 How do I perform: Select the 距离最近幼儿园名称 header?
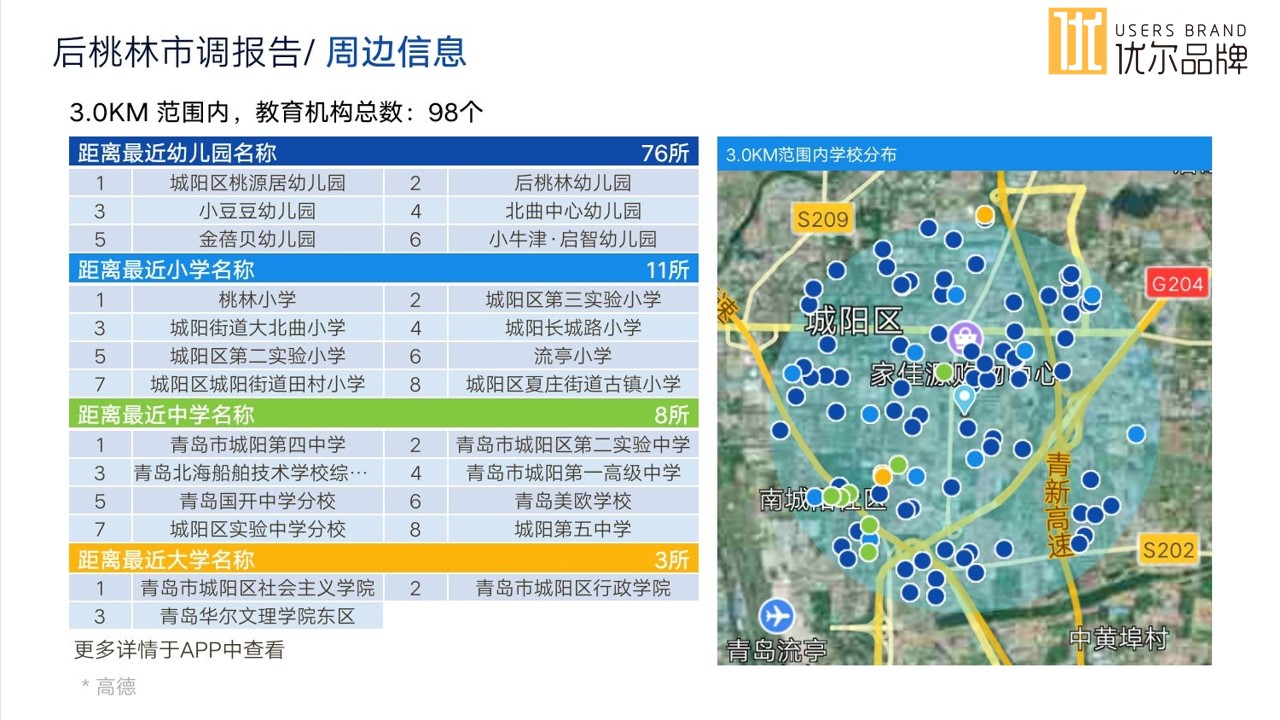pyautogui.click(x=384, y=152)
